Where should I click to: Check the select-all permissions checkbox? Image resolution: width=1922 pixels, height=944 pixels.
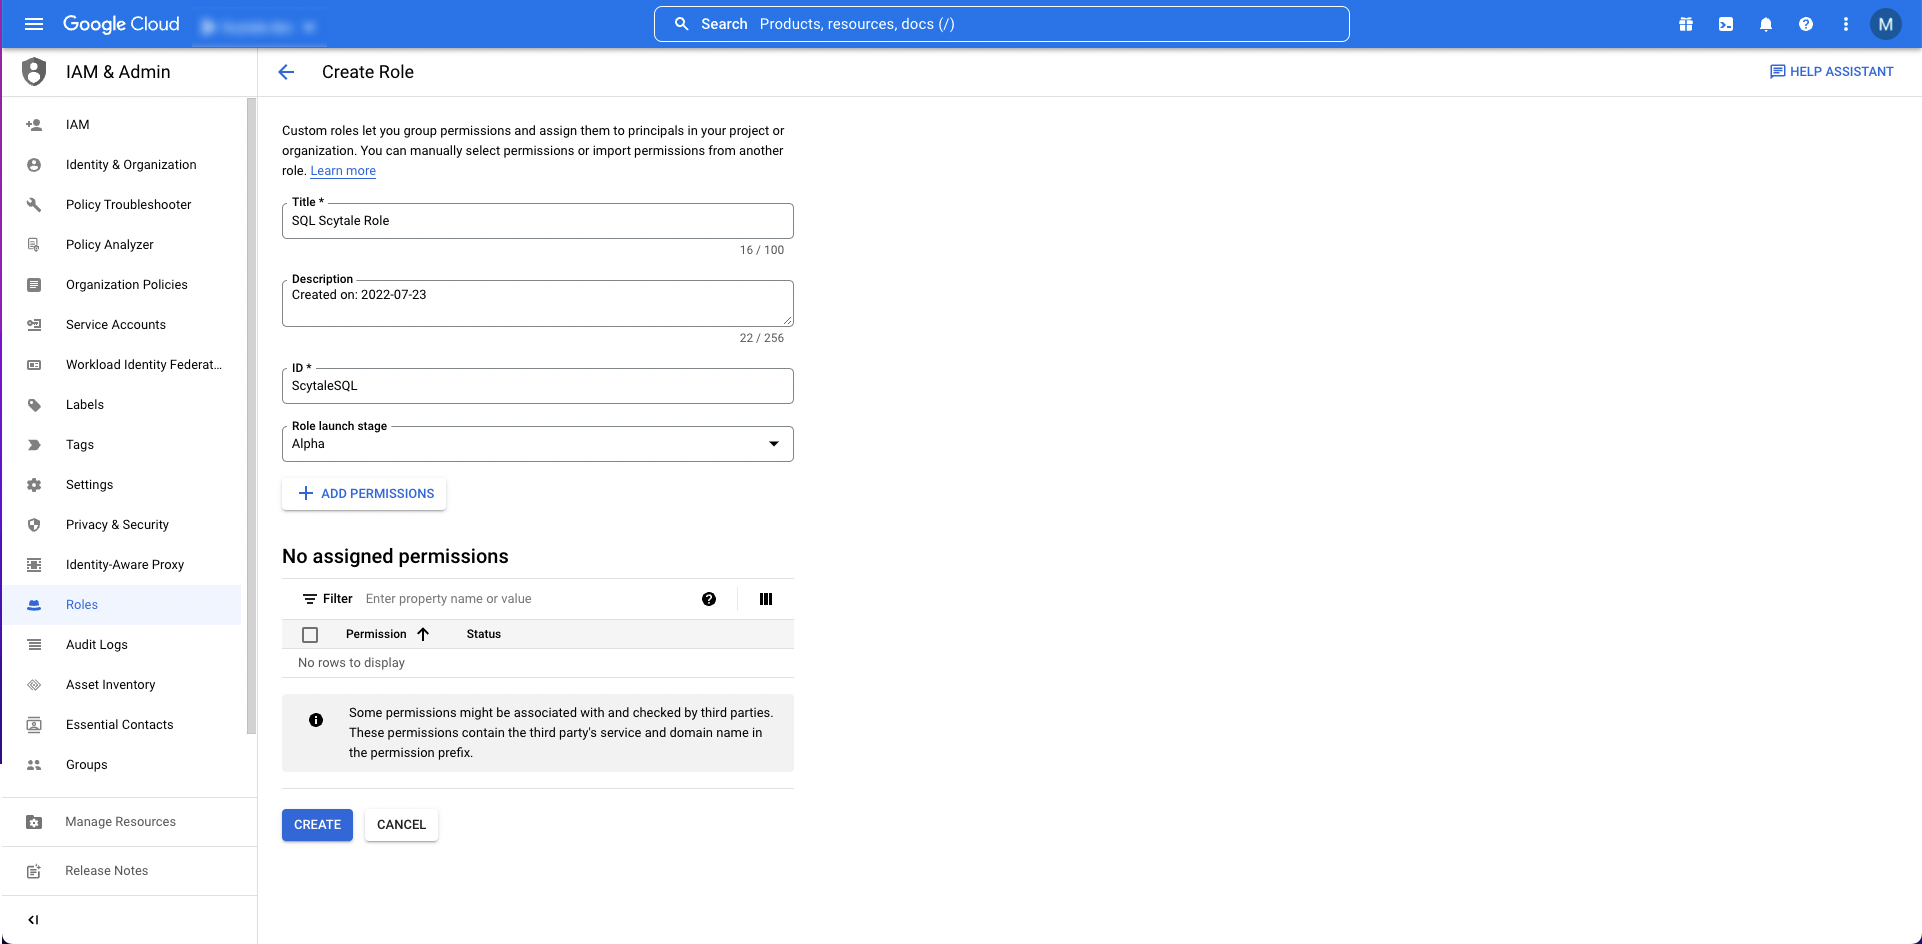pos(310,635)
